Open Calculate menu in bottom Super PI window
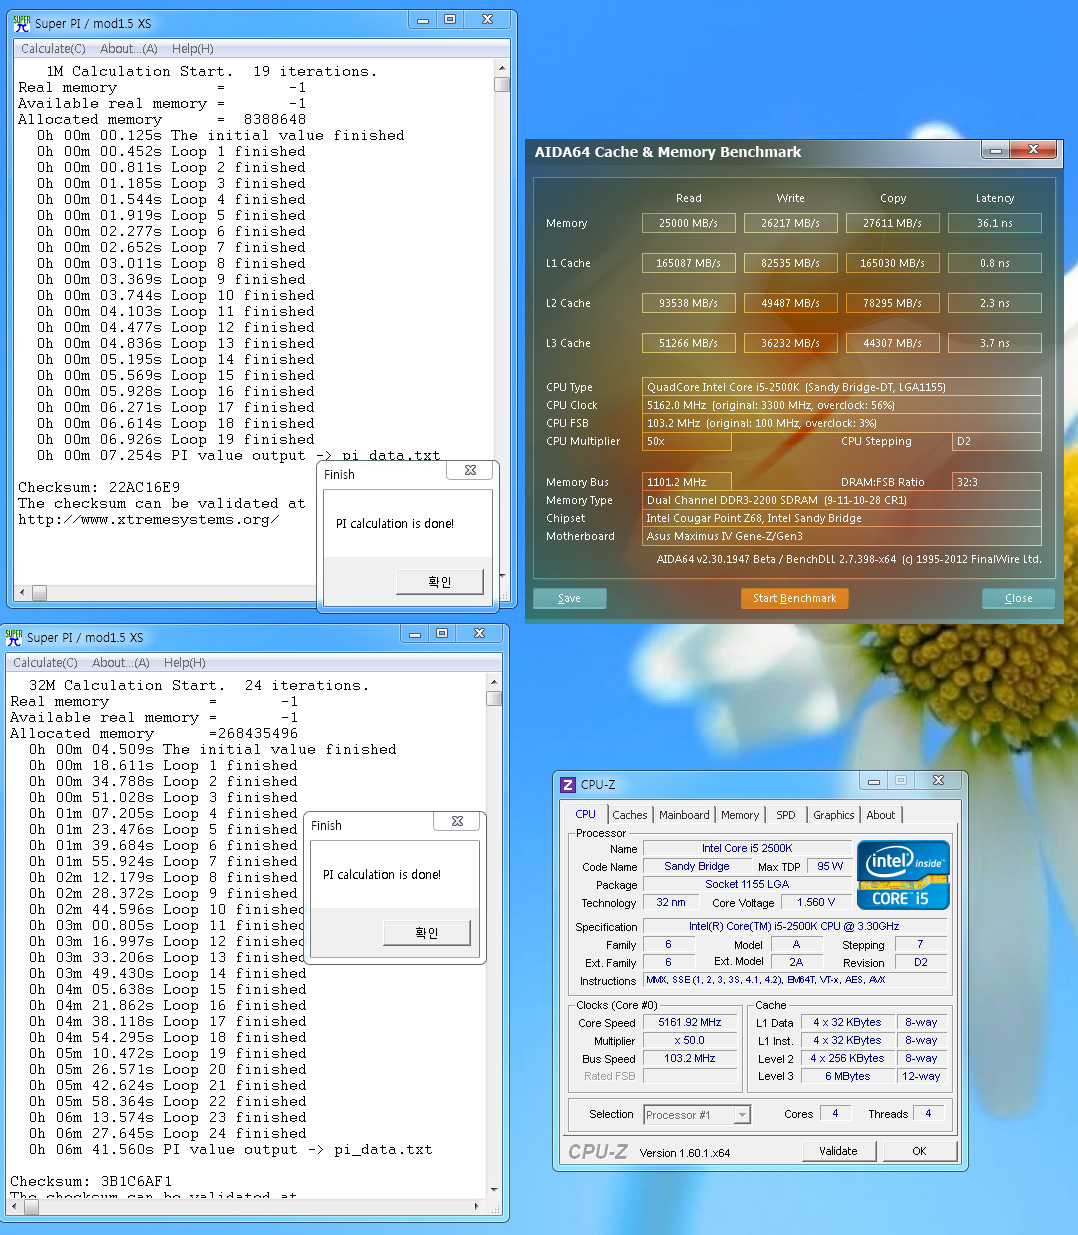The image size is (1078, 1235). coord(45,662)
